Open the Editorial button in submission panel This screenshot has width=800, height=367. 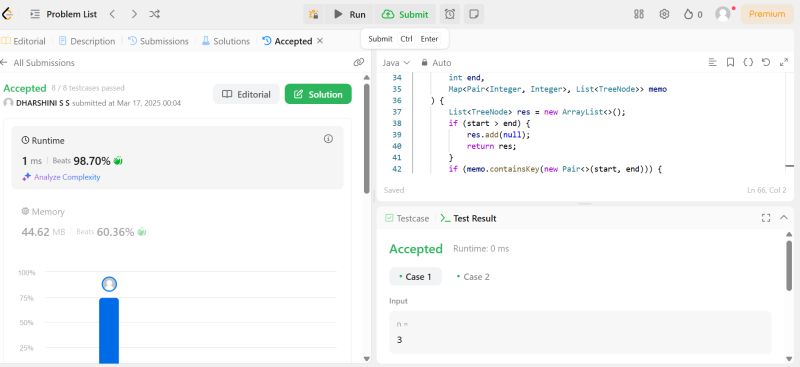246,94
